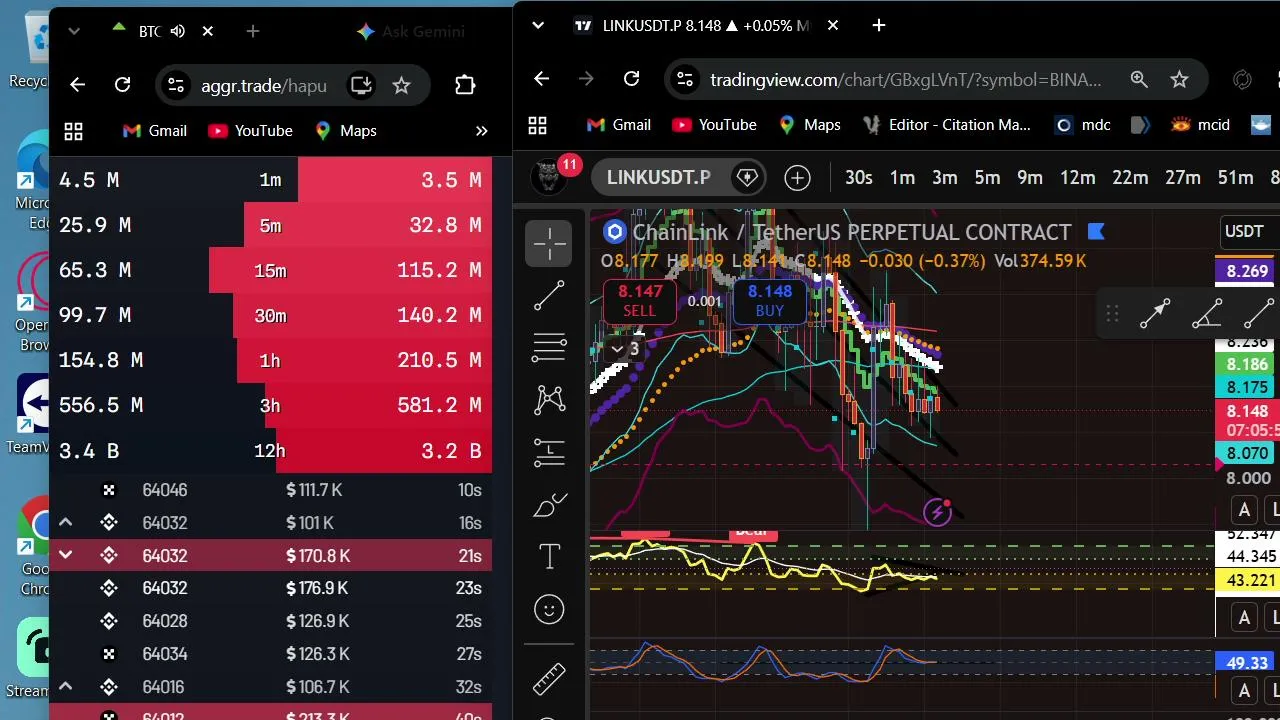1280x720 pixels.
Task: Select the LINKUSDT.P browser tab
Action: pos(705,25)
